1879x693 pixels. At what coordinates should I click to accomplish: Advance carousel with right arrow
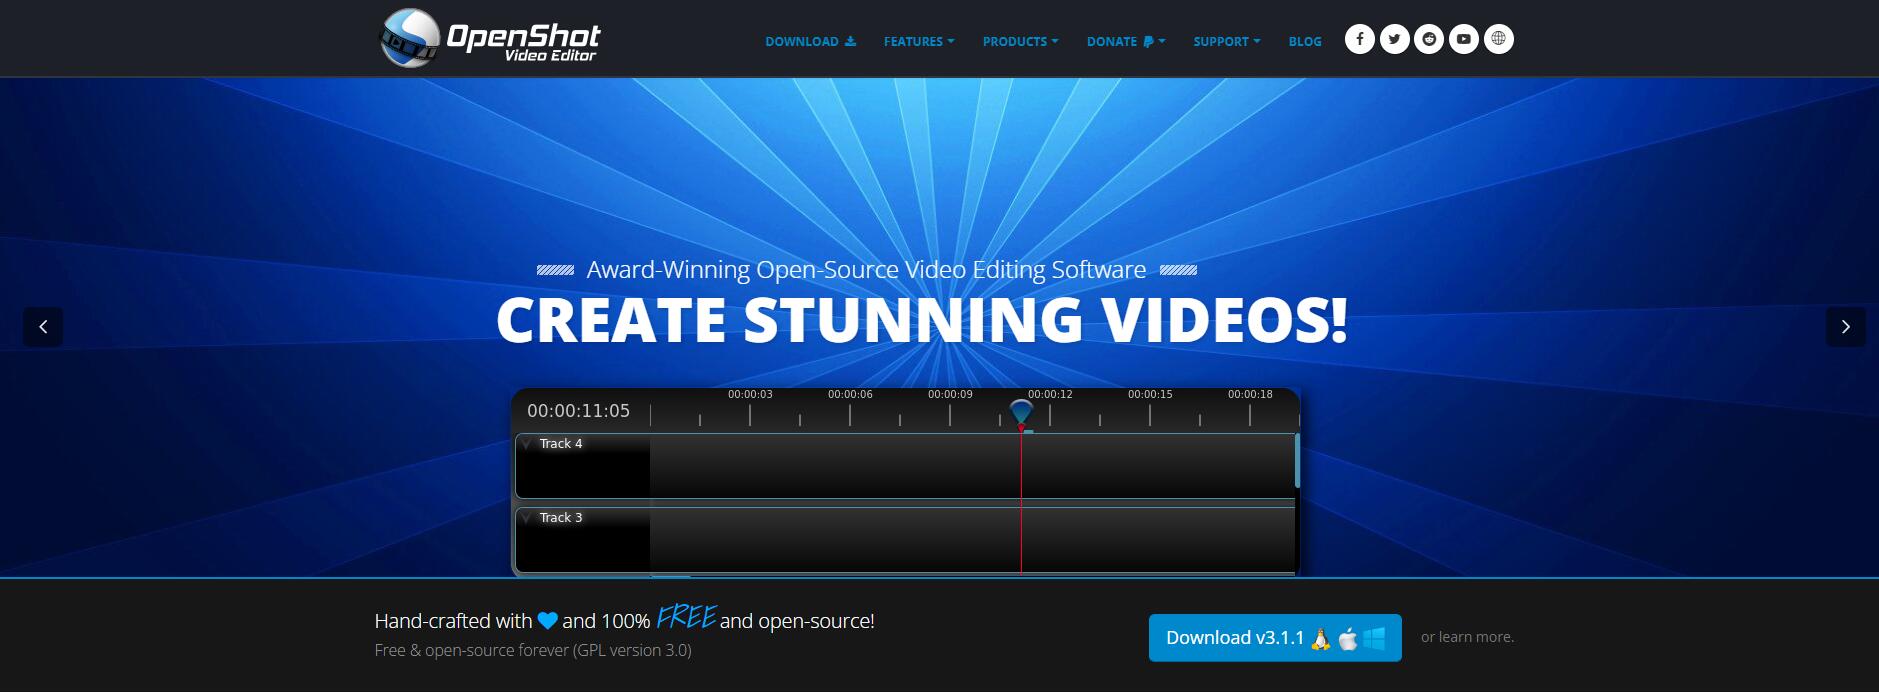click(x=1845, y=327)
